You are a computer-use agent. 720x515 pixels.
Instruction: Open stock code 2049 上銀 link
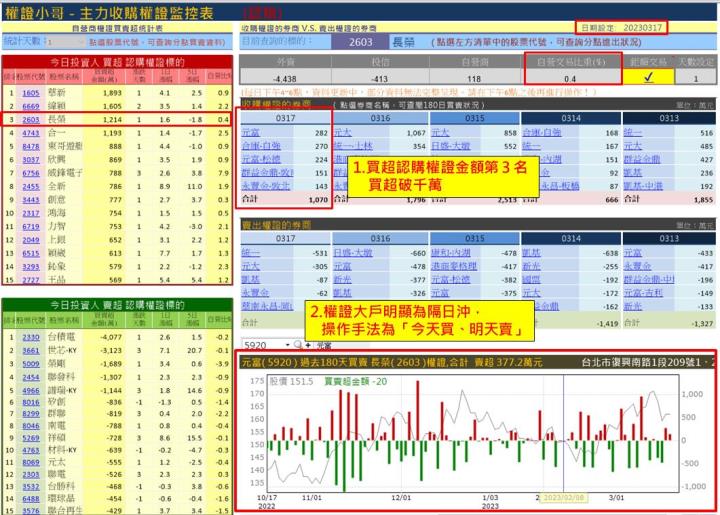(x=31, y=240)
